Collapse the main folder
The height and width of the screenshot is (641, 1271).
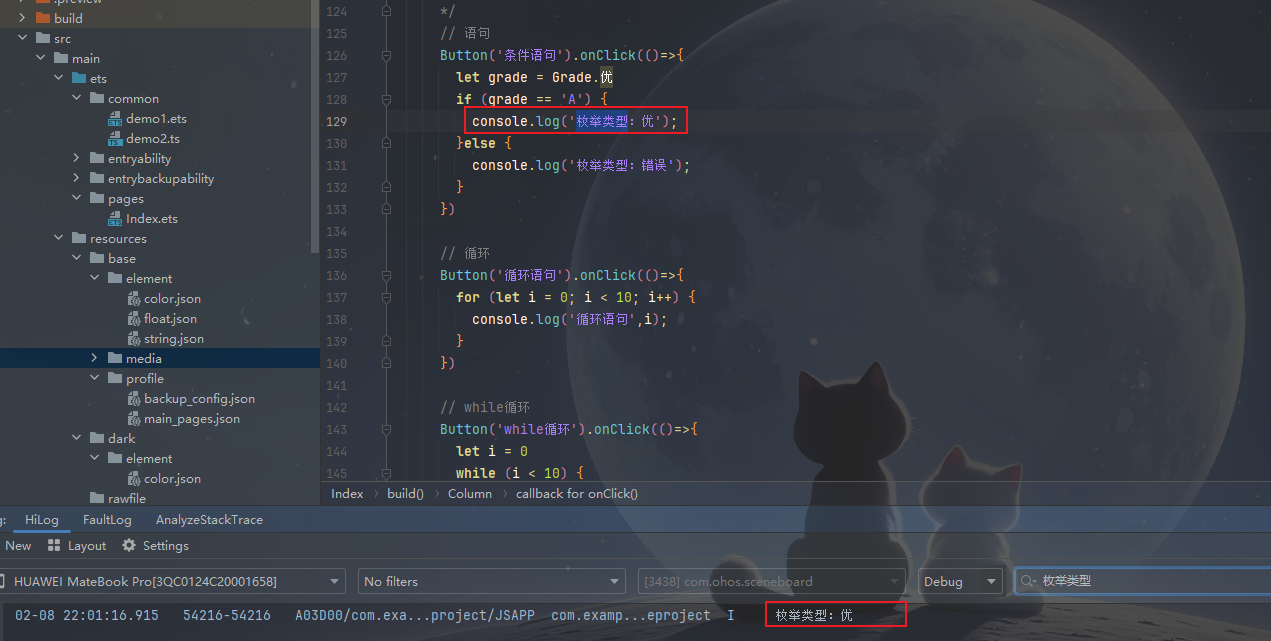[41, 58]
